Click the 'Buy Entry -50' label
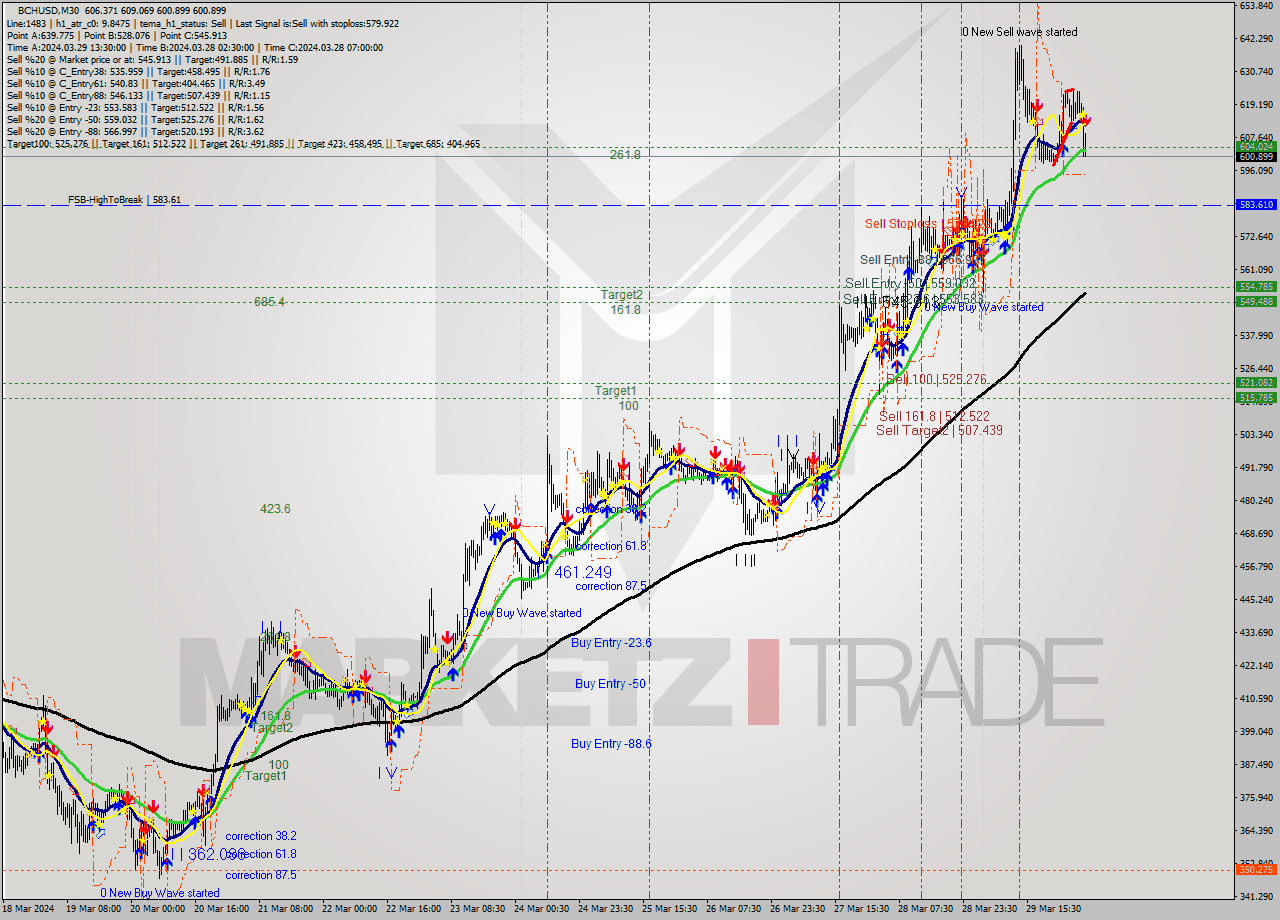 click(x=609, y=684)
